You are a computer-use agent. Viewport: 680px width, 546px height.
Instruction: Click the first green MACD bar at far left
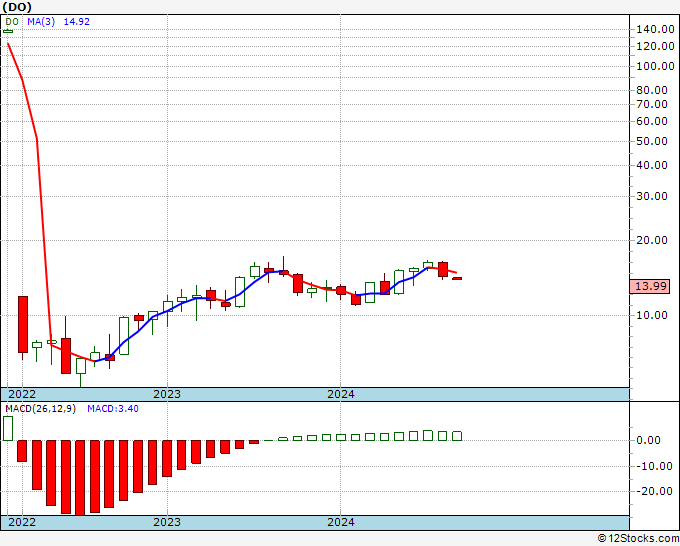point(8,428)
